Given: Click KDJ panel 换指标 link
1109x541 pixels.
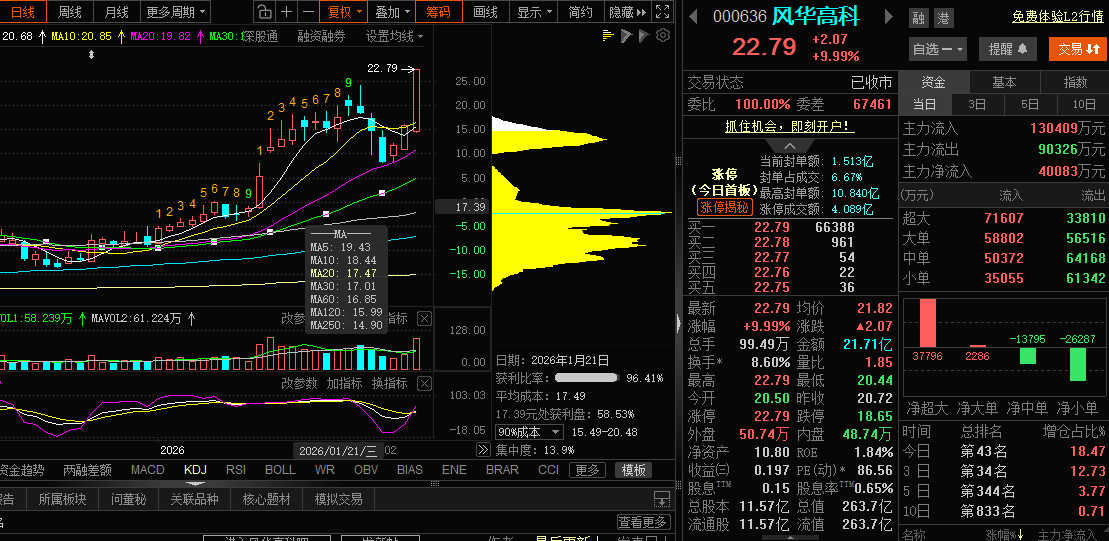Looking at the screenshot, I should tap(390, 384).
